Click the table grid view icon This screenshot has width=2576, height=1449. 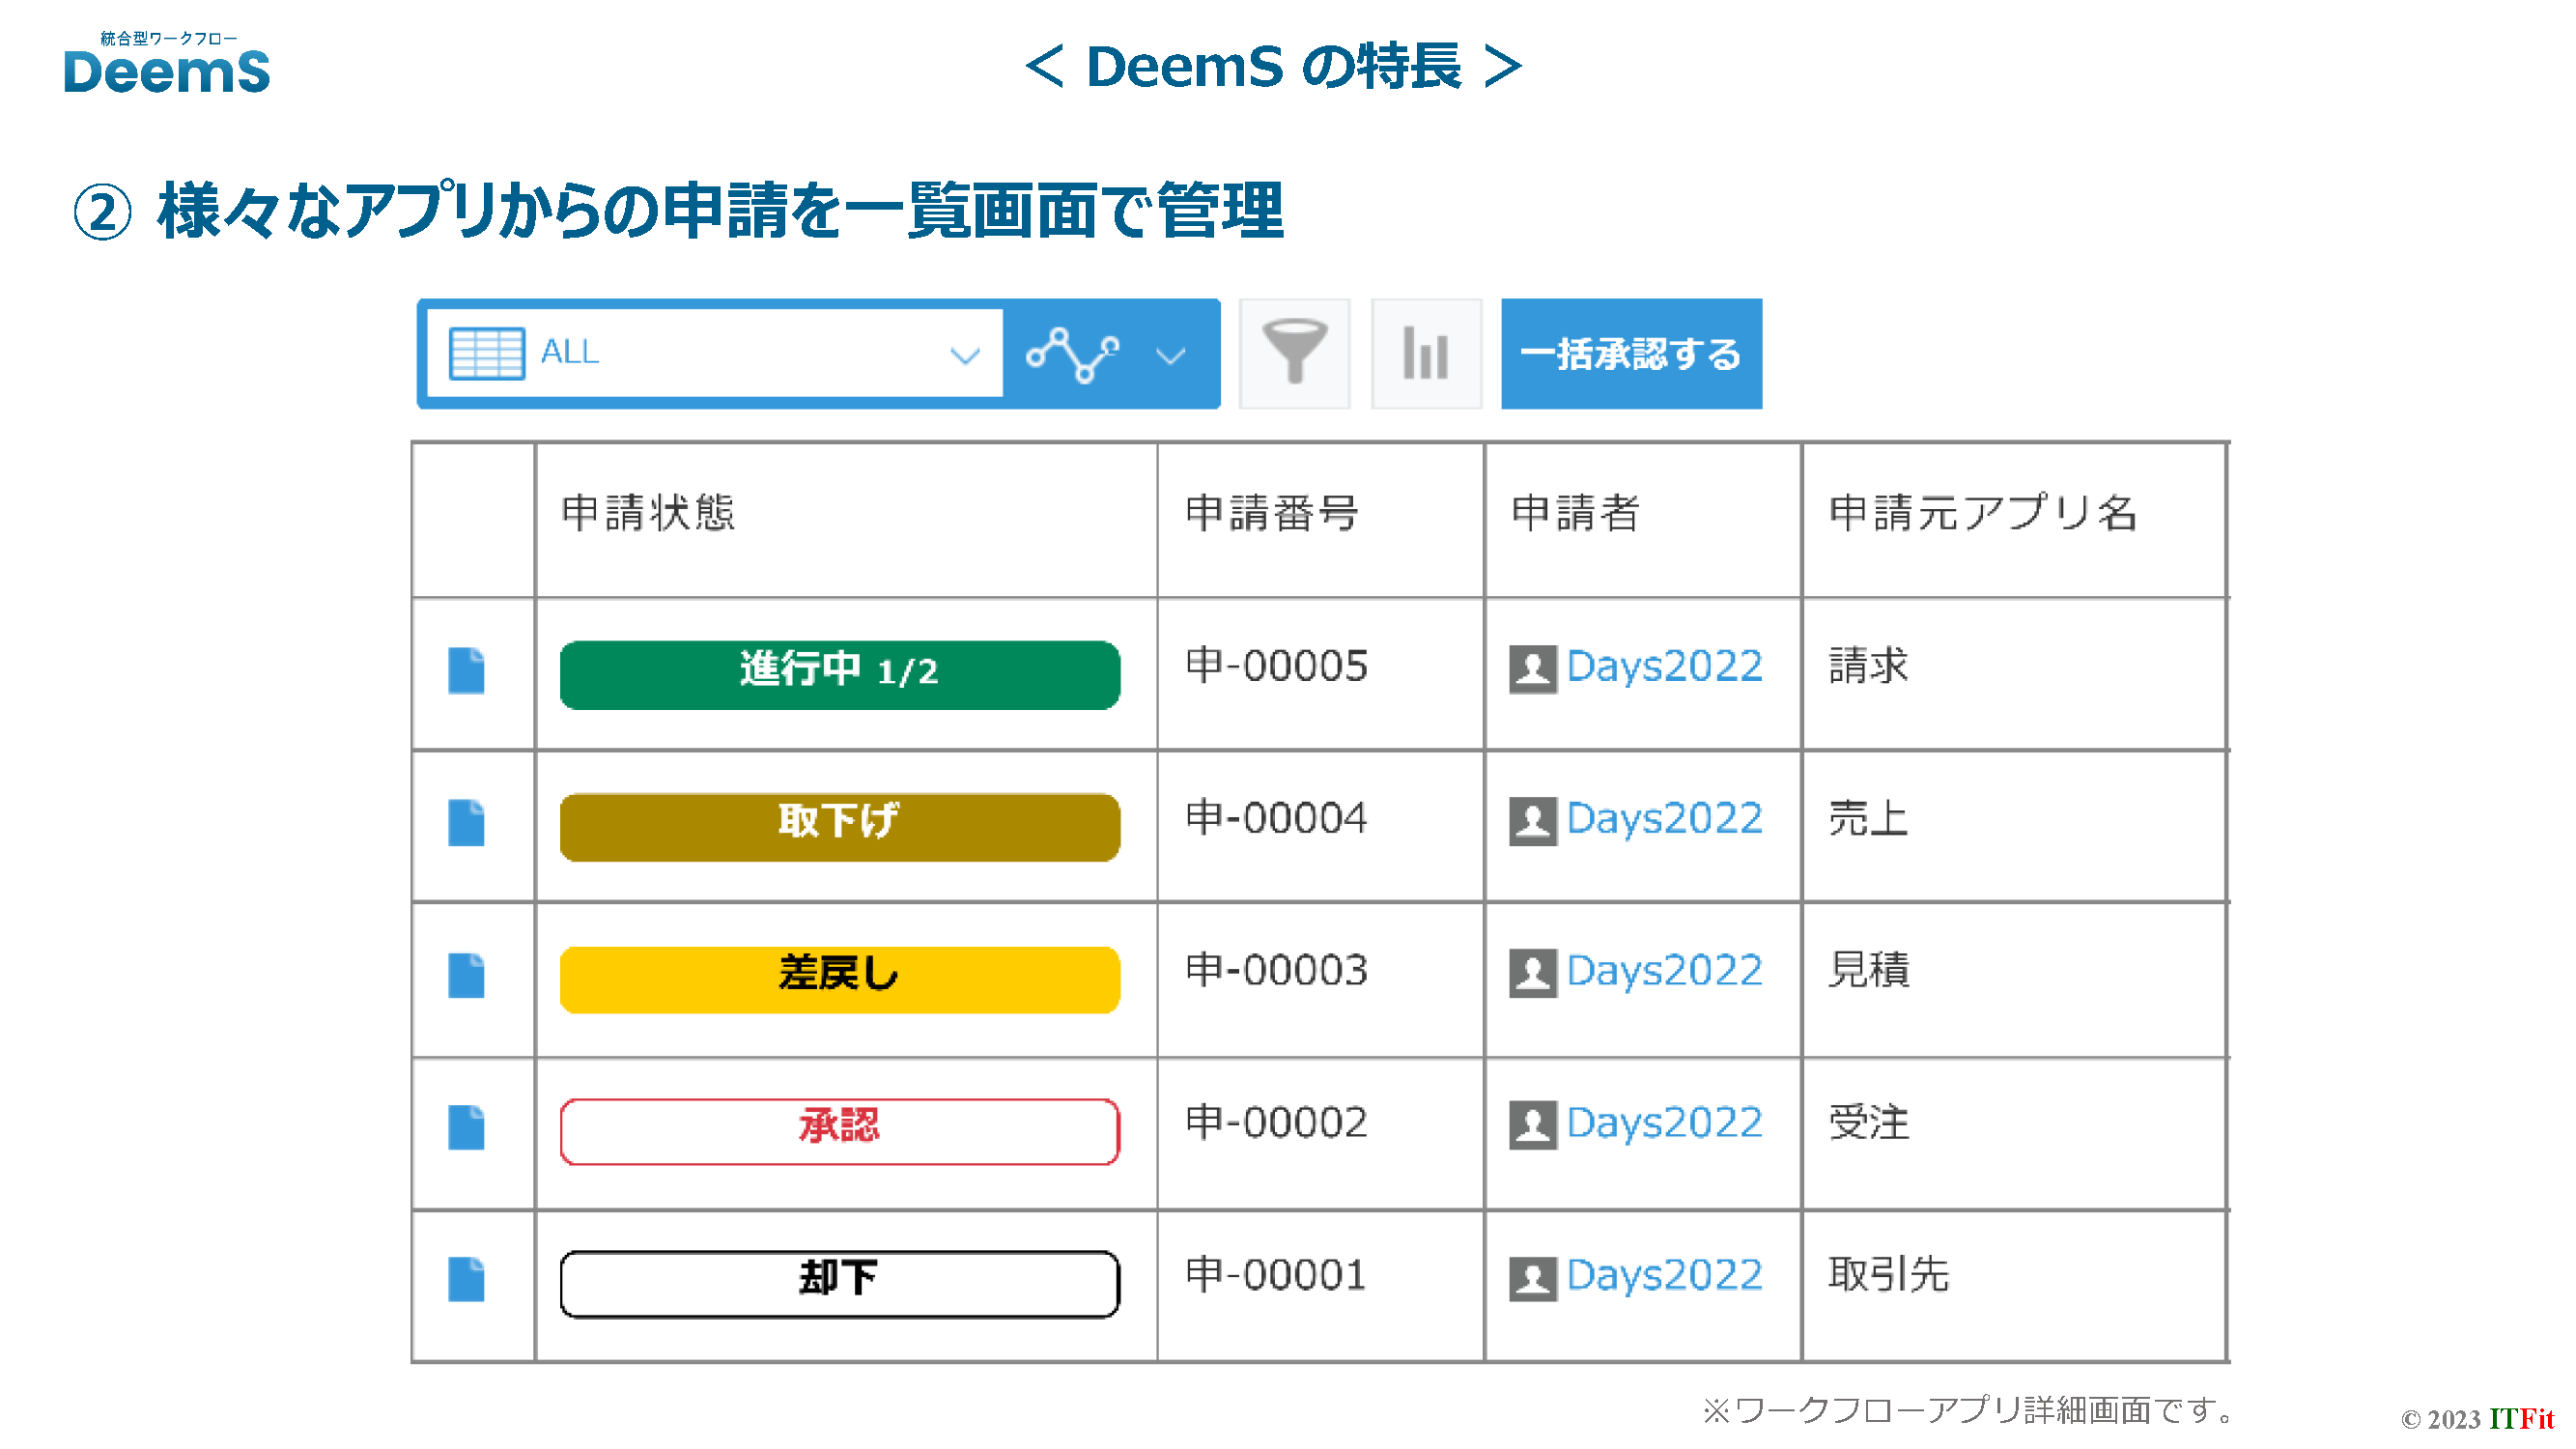click(487, 353)
